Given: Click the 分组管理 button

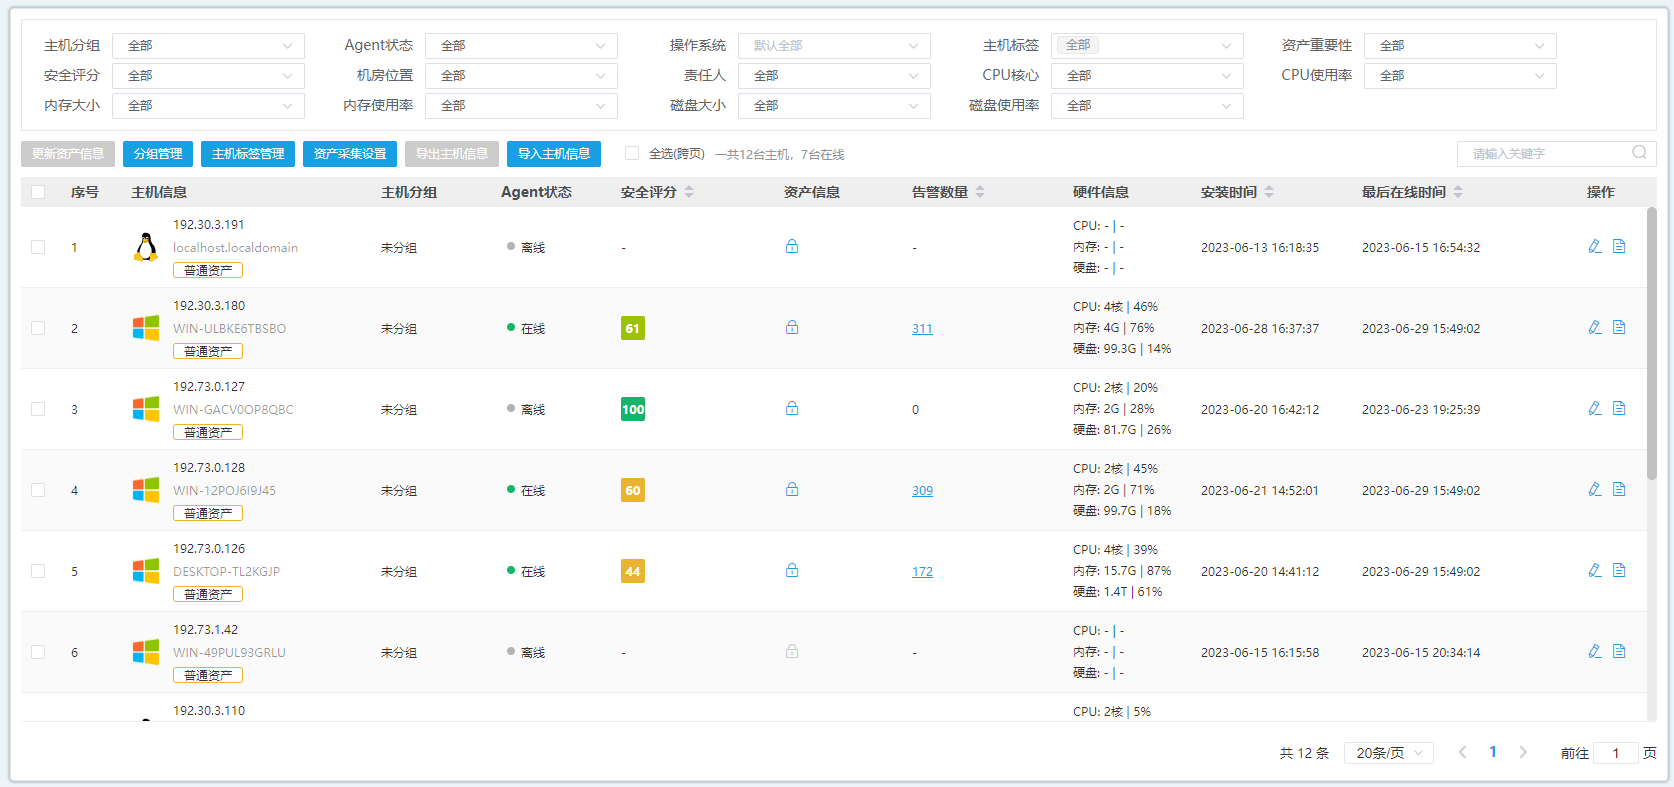Looking at the screenshot, I should tap(158, 154).
